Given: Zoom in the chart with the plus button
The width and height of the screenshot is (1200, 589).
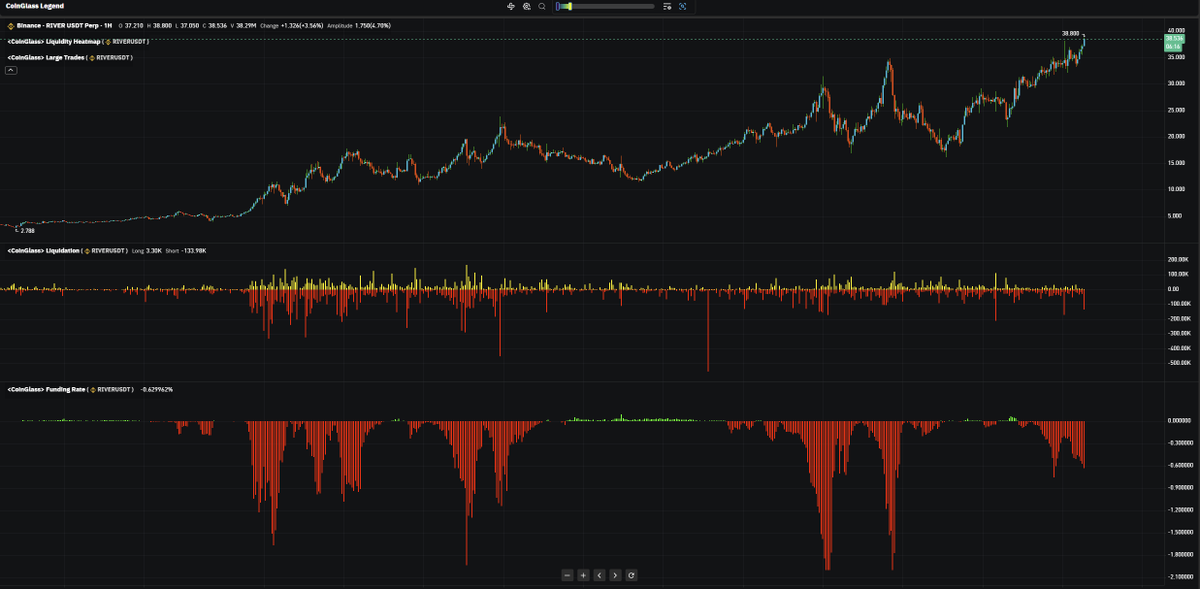Looking at the screenshot, I should (583, 575).
